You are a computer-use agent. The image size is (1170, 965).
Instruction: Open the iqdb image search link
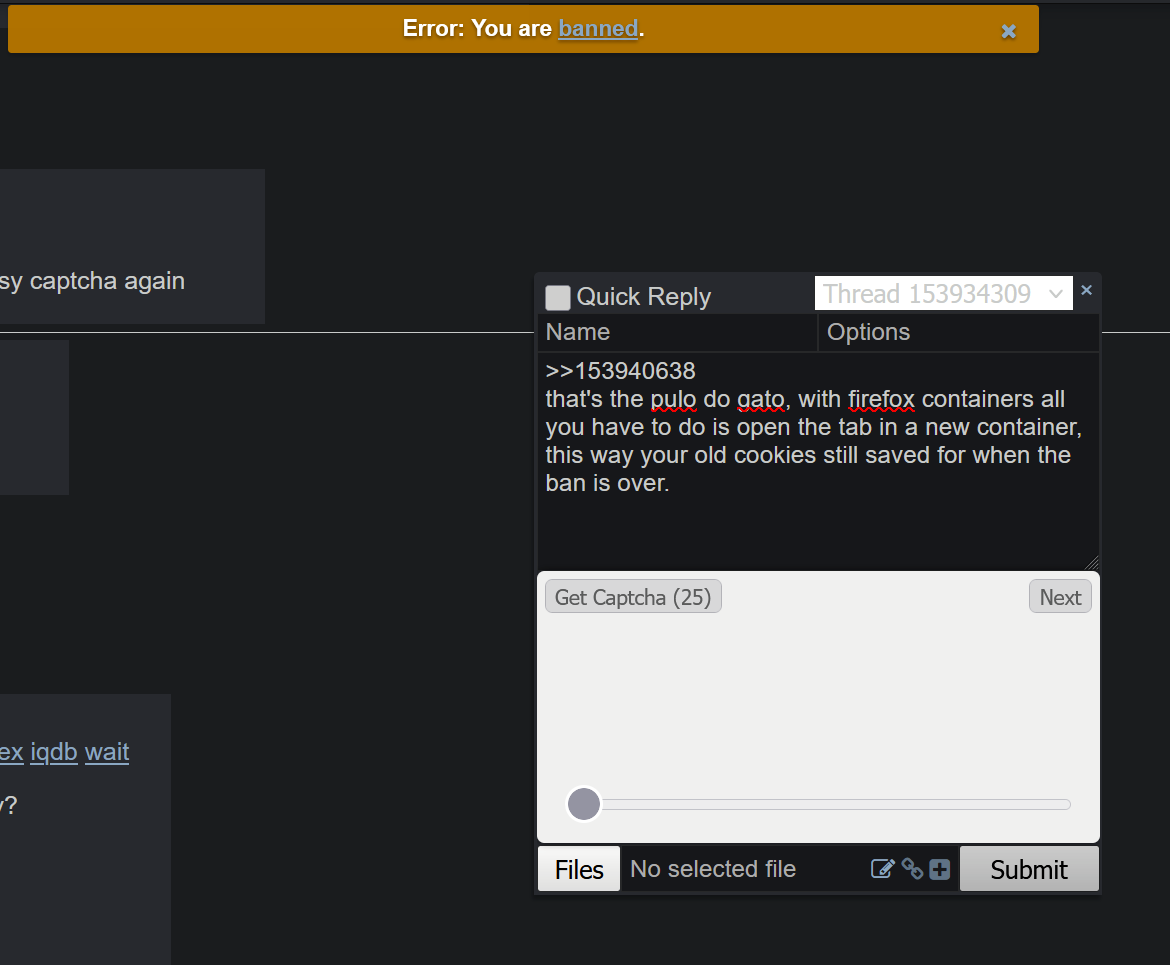(54, 752)
